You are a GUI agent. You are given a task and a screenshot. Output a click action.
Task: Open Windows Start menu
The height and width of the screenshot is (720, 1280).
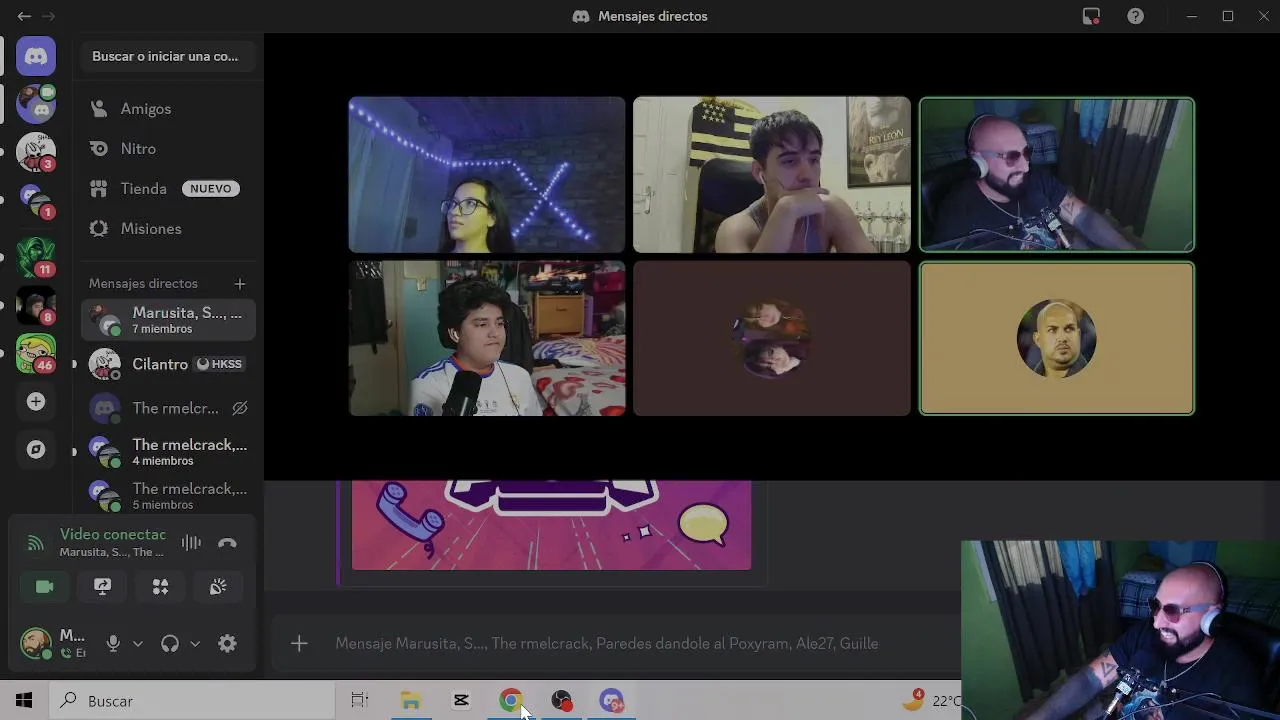point(24,701)
